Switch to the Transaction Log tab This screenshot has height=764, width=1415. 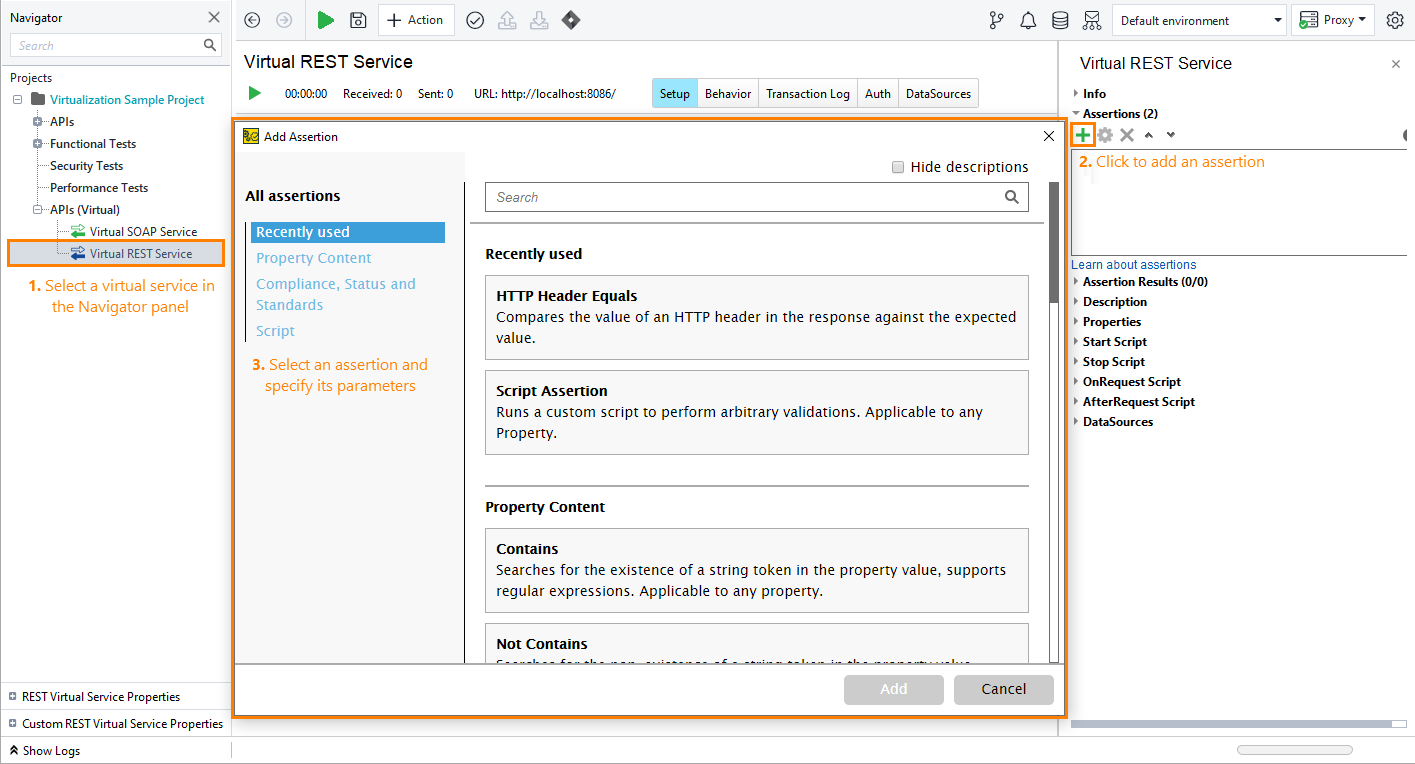(x=807, y=93)
